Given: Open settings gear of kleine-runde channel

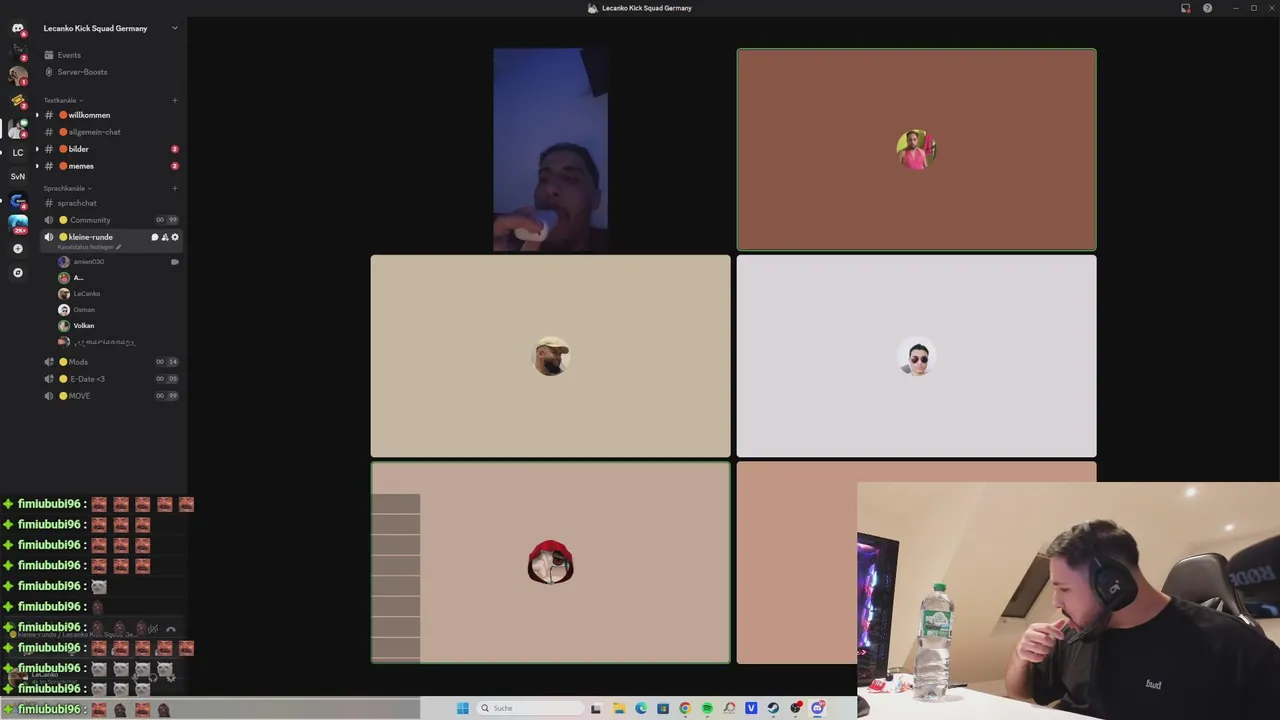Looking at the screenshot, I should coord(175,237).
